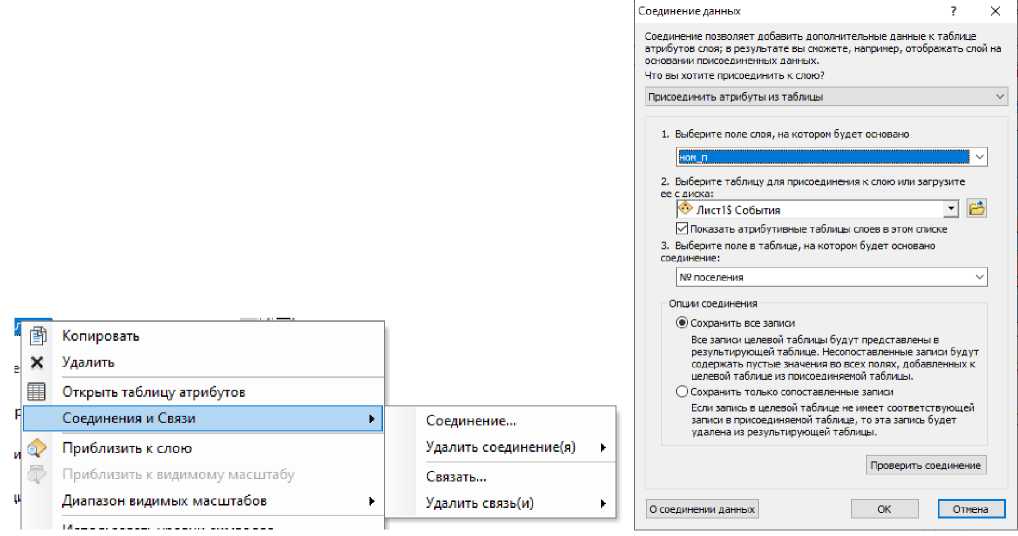Select 'Сохранить только сопоставленные записи' option
The width and height of the screenshot is (1018, 536).
click(682, 392)
